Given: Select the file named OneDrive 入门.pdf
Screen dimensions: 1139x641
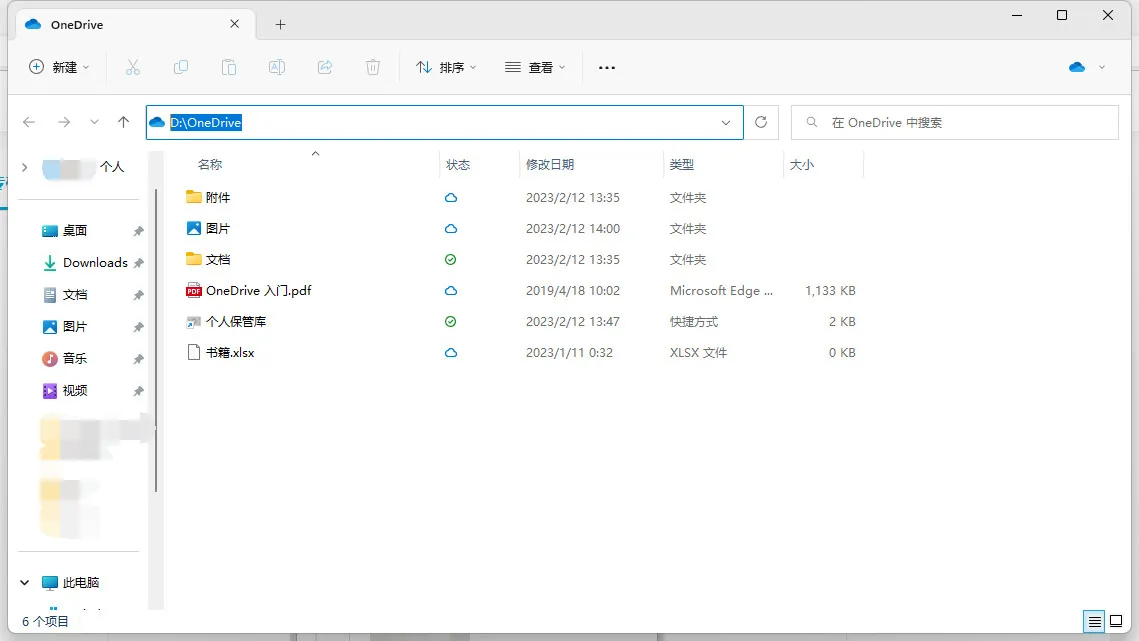Looking at the screenshot, I should click(259, 291).
